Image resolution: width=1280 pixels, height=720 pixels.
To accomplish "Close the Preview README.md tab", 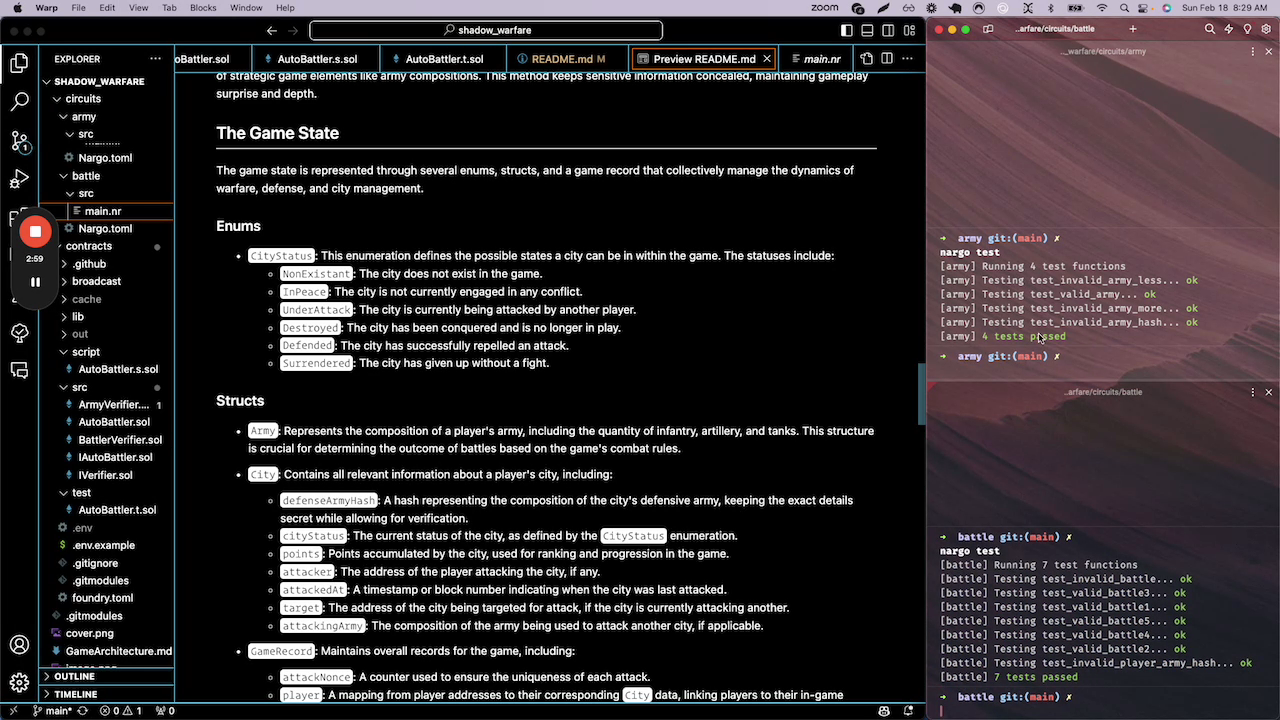I will tap(767, 59).
